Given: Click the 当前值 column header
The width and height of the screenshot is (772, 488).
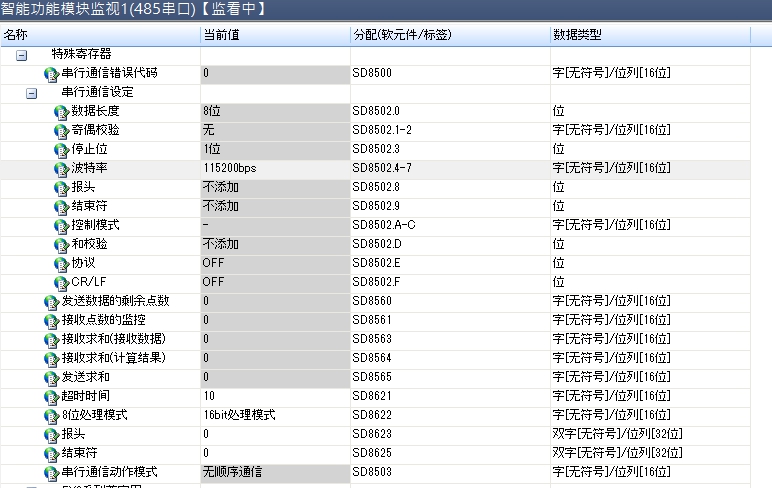Looking at the screenshot, I should tap(275, 35).
